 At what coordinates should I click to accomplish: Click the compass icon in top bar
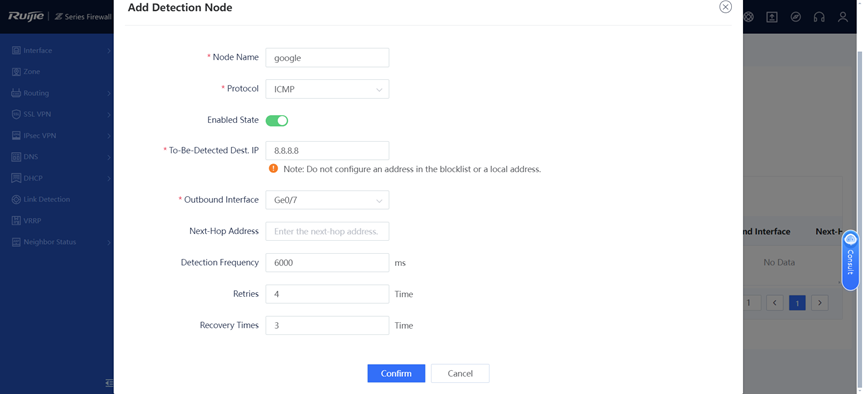[x=795, y=17]
